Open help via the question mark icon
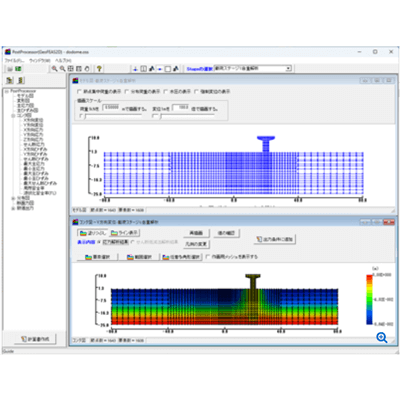Viewport: 400px width, 400px height. click(99, 69)
